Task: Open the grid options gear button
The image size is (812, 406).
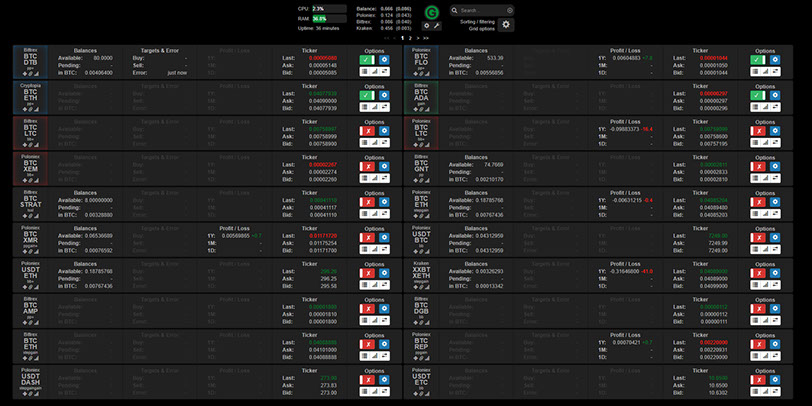Action: [506, 24]
